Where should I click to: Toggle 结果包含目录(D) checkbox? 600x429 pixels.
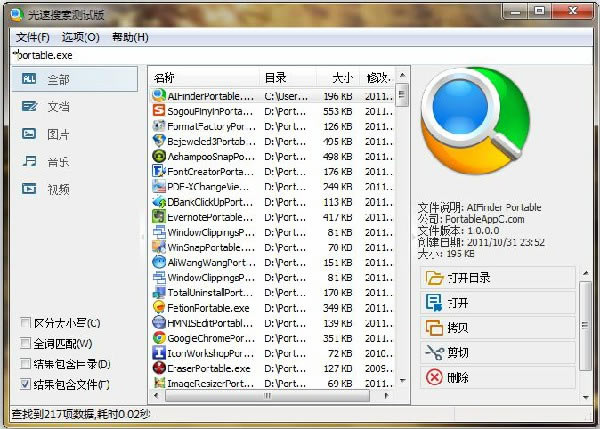25,363
